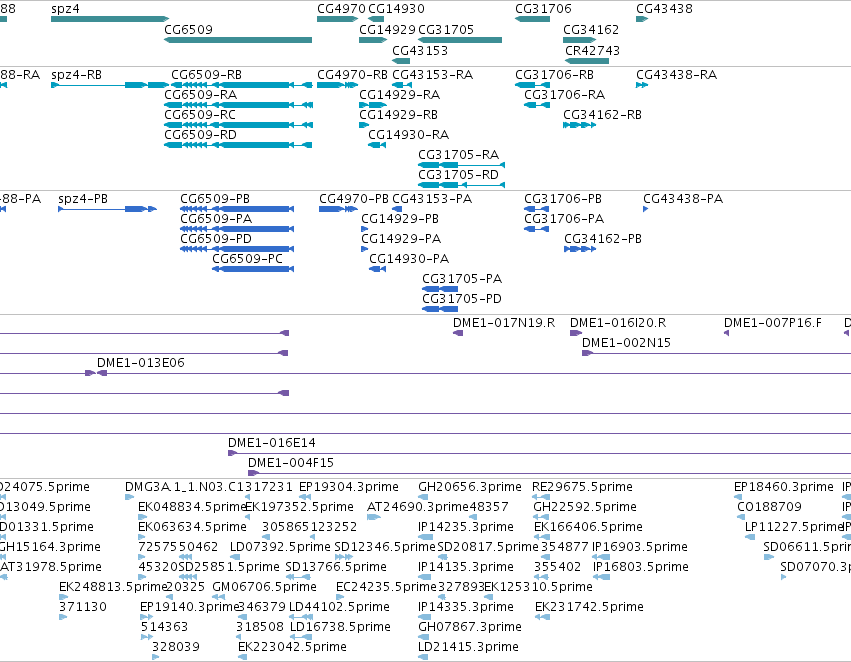The height and width of the screenshot is (662, 851).
Task: Click the C0188709 EST label
Action: click(x=770, y=507)
